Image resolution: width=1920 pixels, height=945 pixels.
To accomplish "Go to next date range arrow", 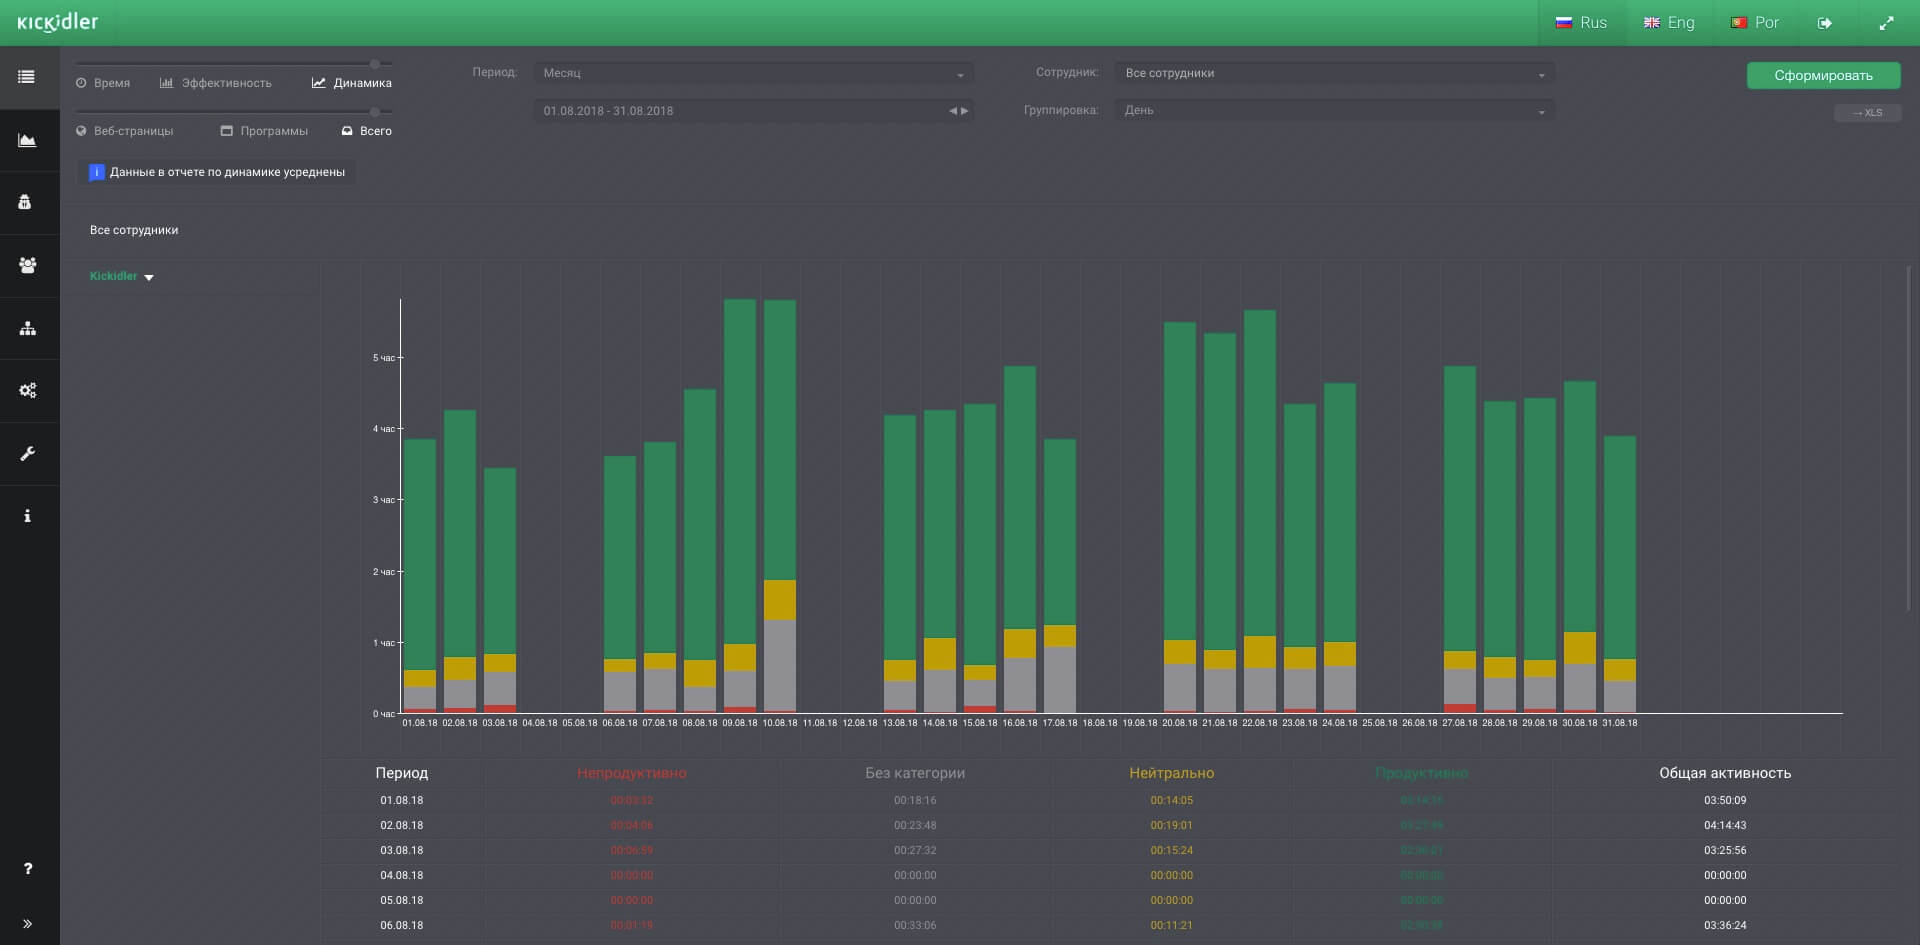I will [964, 111].
